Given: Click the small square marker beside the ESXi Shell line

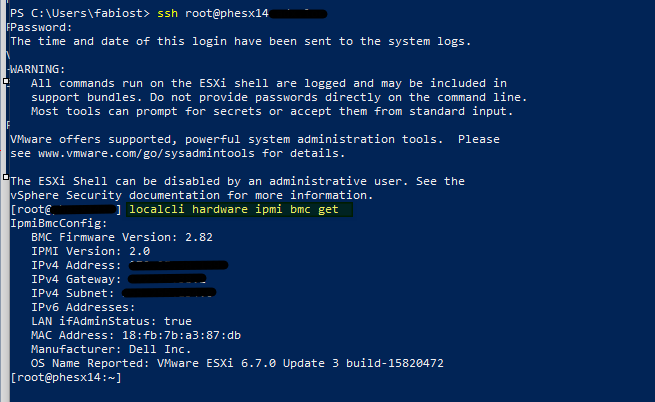Looking at the screenshot, I should pyautogui.click(x=6, y=177).
